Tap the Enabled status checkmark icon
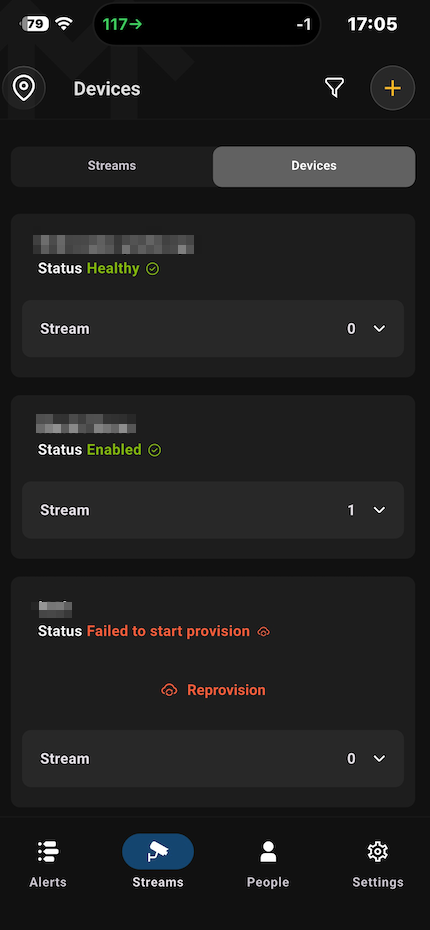 click(155, 450)
